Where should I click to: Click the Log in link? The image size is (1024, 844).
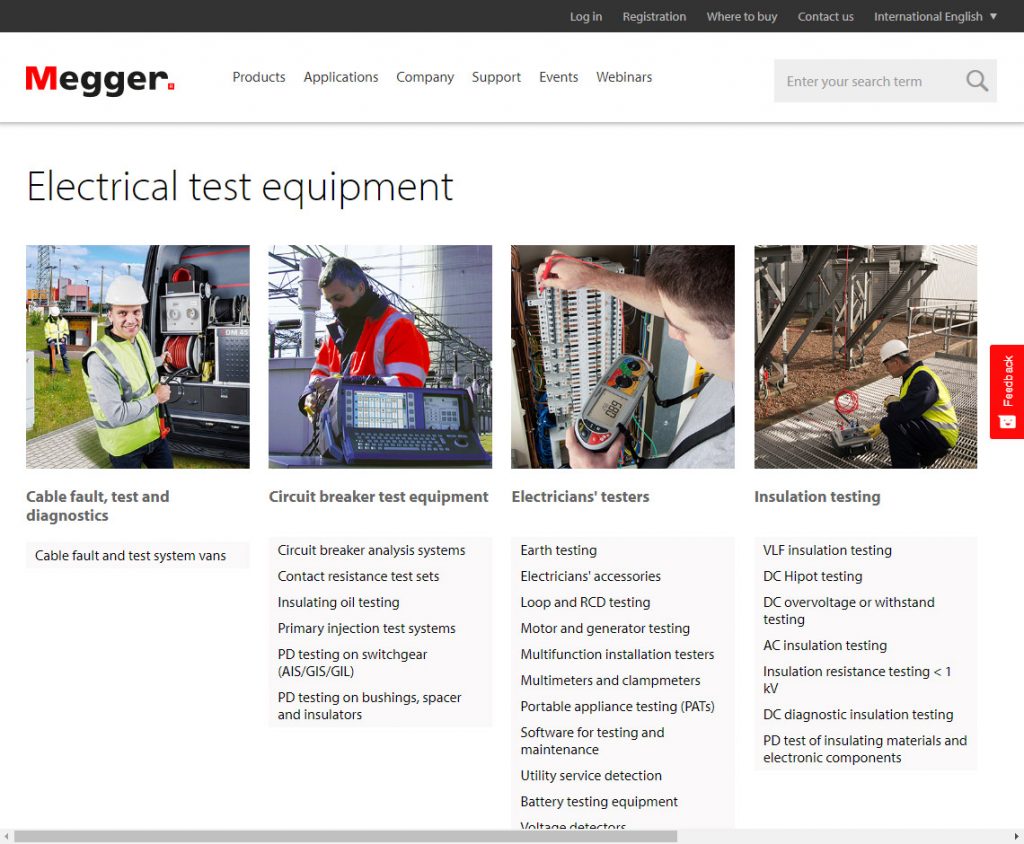(585, 16)
